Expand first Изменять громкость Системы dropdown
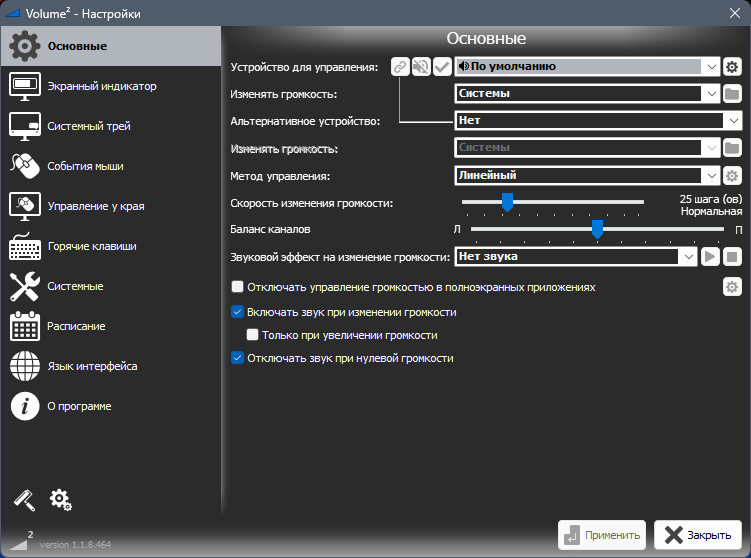This screenshot has height=558, width=751. click(x=587, y=94)
